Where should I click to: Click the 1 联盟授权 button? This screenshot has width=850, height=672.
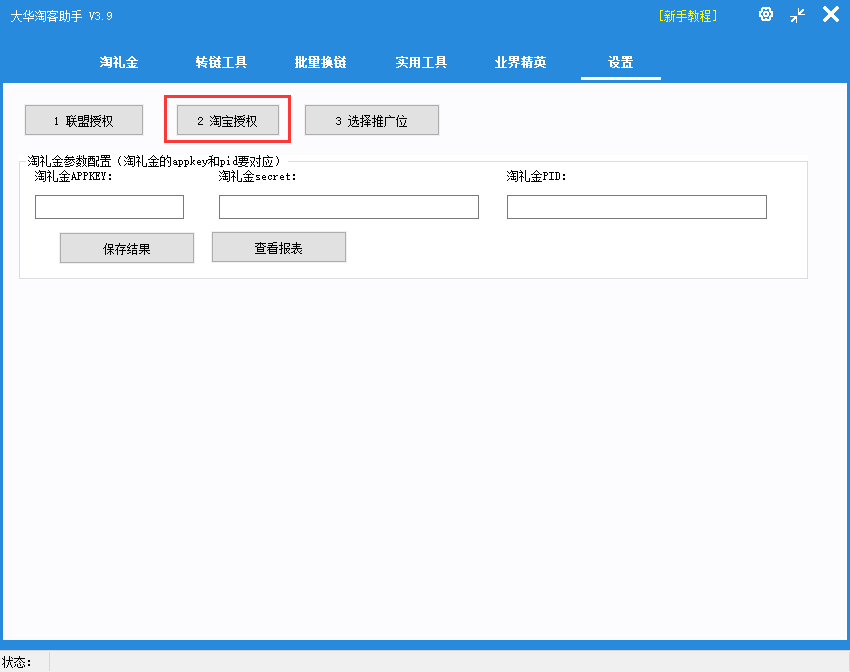point(84,120)
